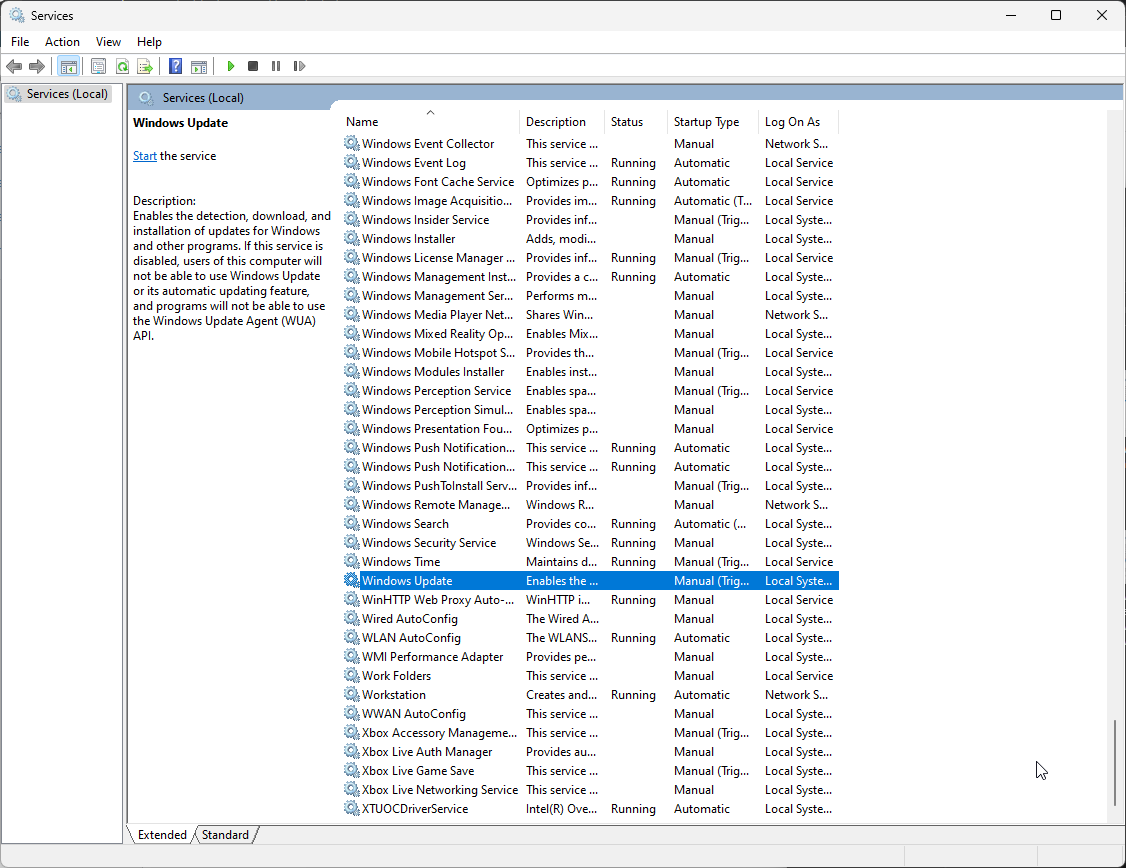
Task: Select the Windows Font Cache Service row
Action: (591, 182)
